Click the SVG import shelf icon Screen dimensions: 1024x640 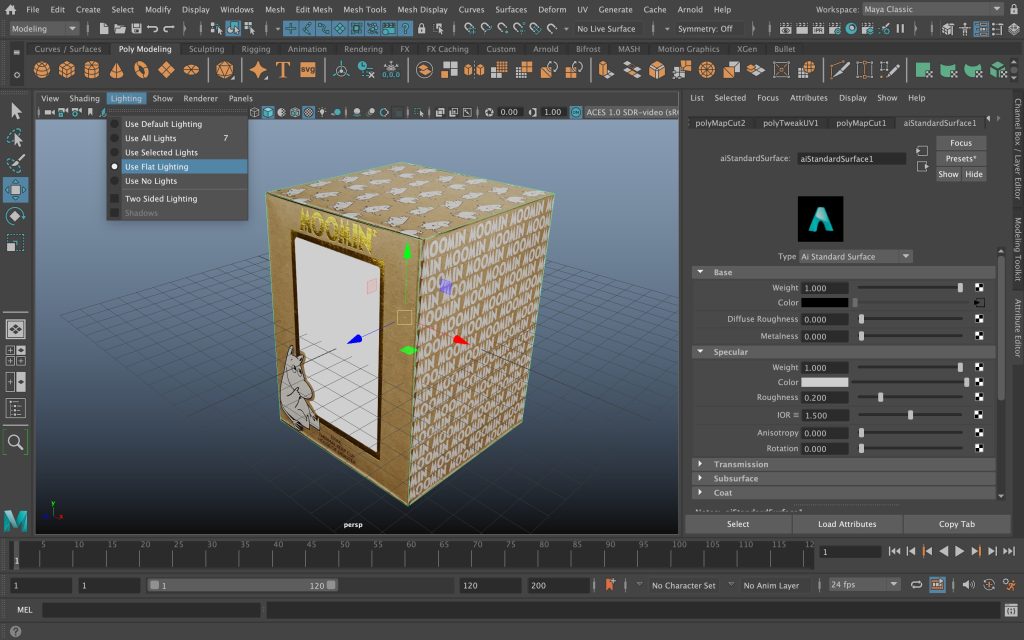(308, 70)
